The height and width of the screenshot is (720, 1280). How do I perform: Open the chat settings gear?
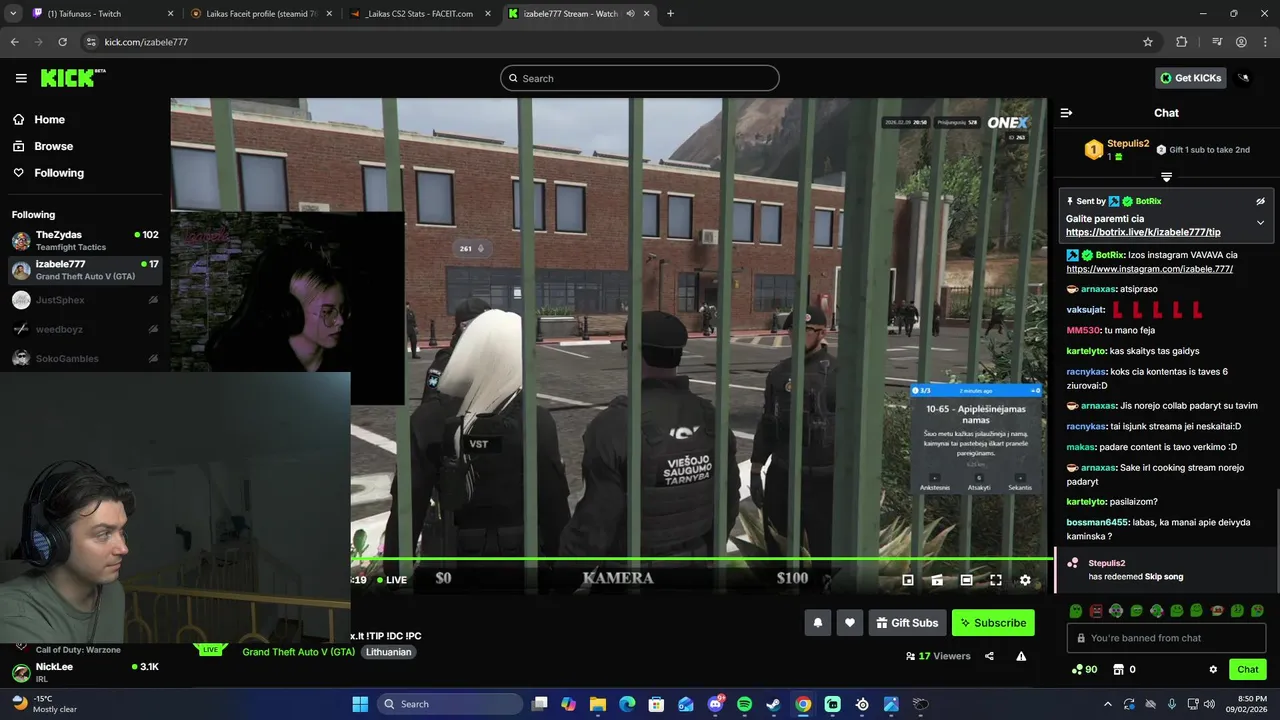(1213, 669)
